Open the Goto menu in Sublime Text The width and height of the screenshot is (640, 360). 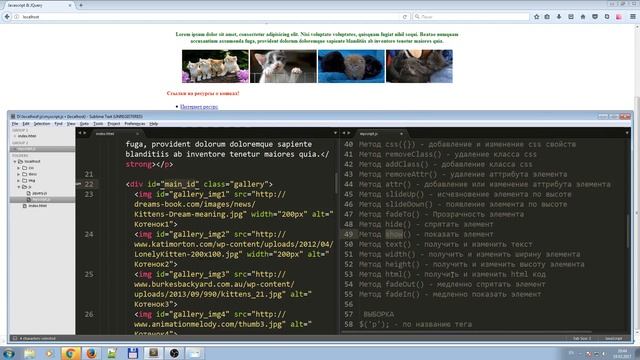[84, 124]
